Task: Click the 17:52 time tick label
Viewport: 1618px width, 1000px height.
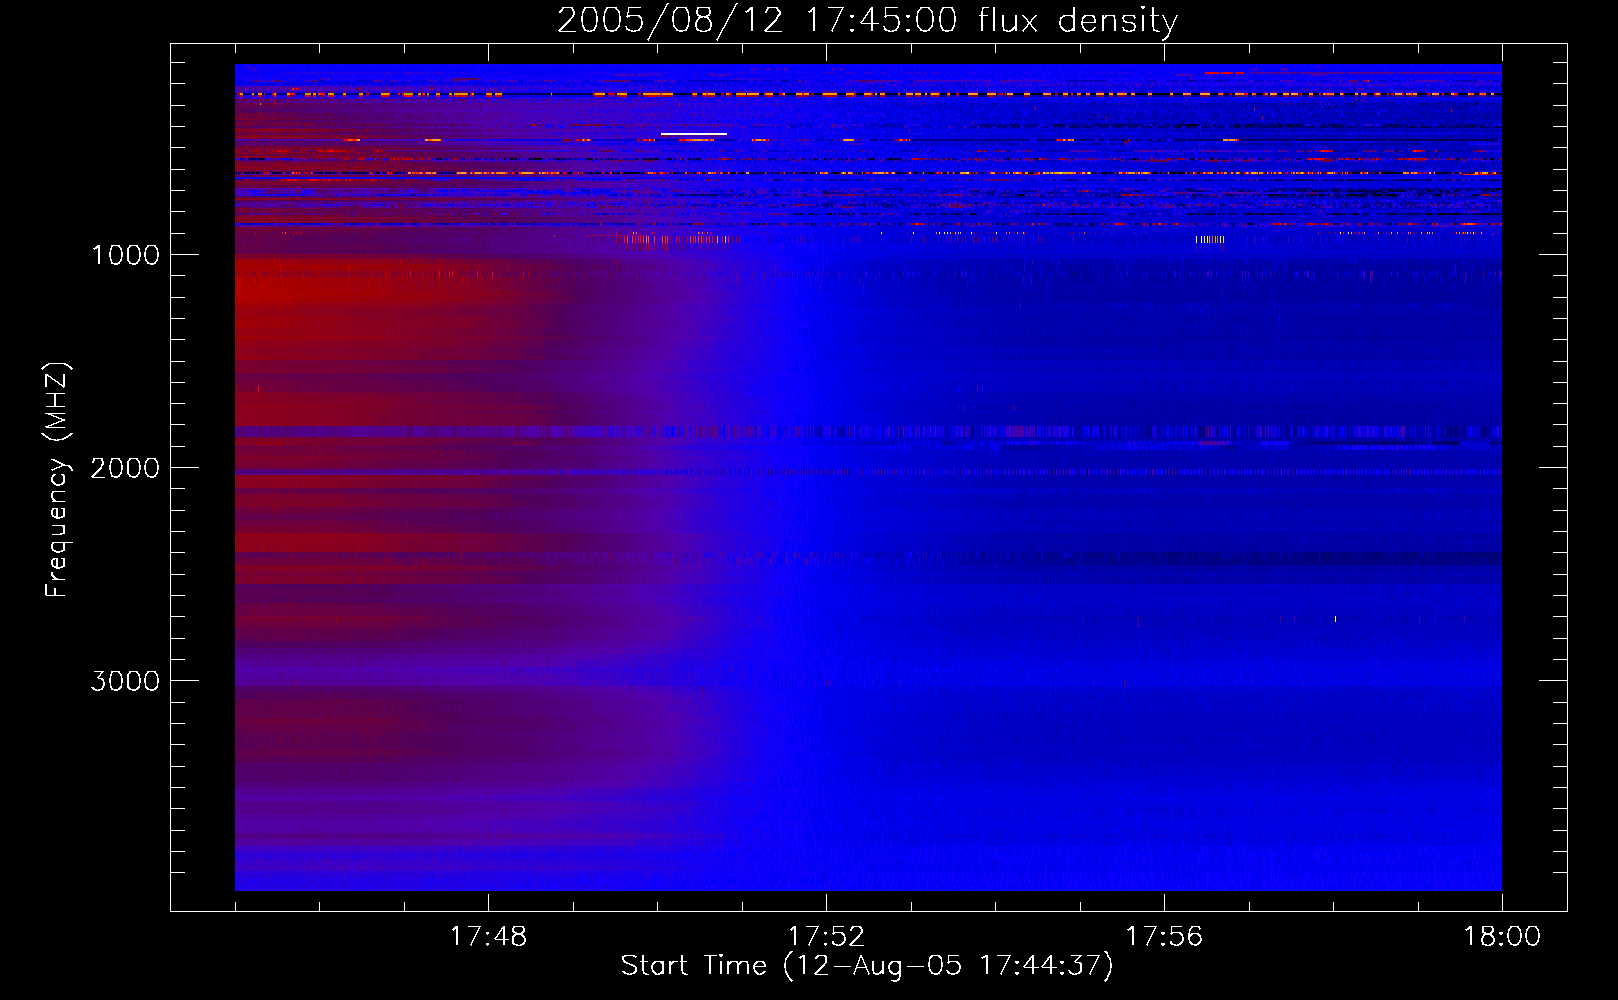Action: click(826, 937)
